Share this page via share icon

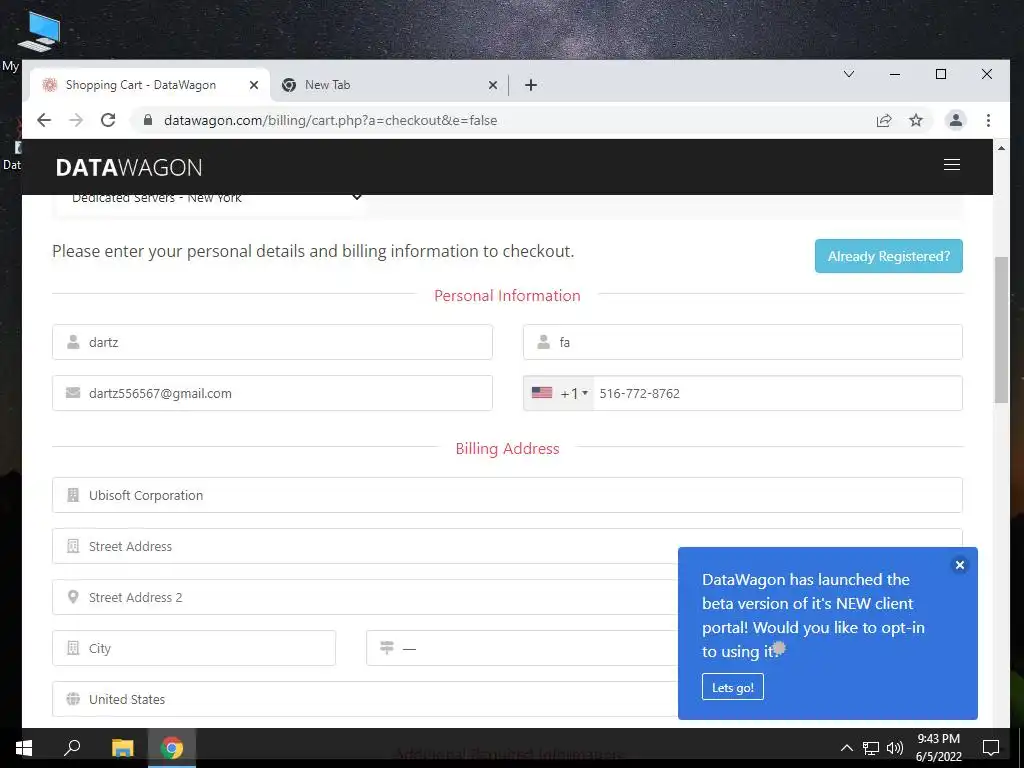click(x=884, y=120)
